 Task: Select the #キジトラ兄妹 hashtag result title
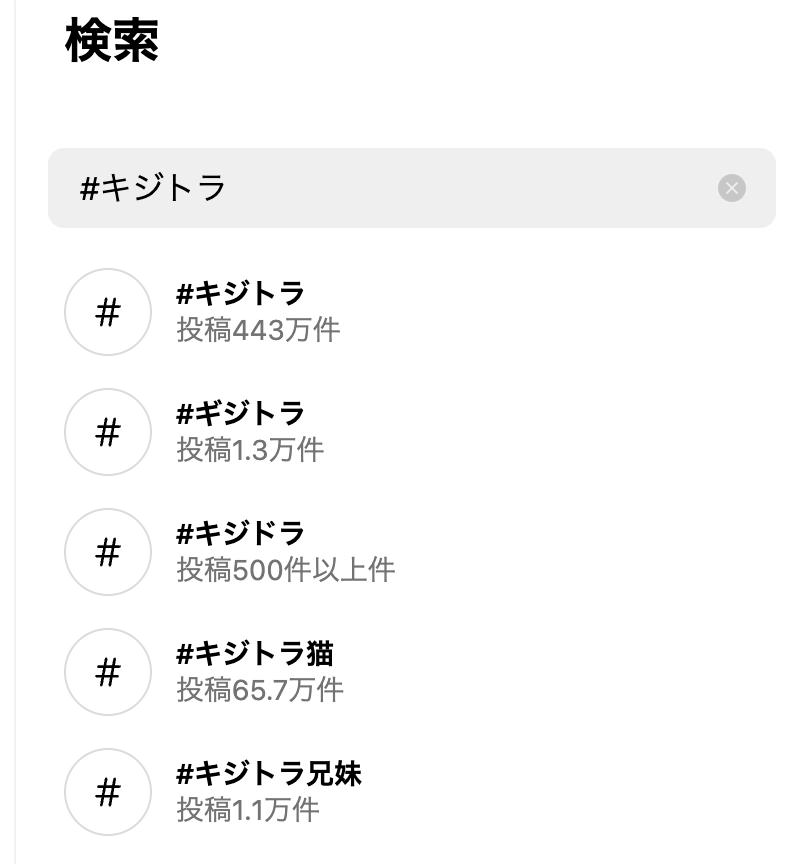(268, 774)
